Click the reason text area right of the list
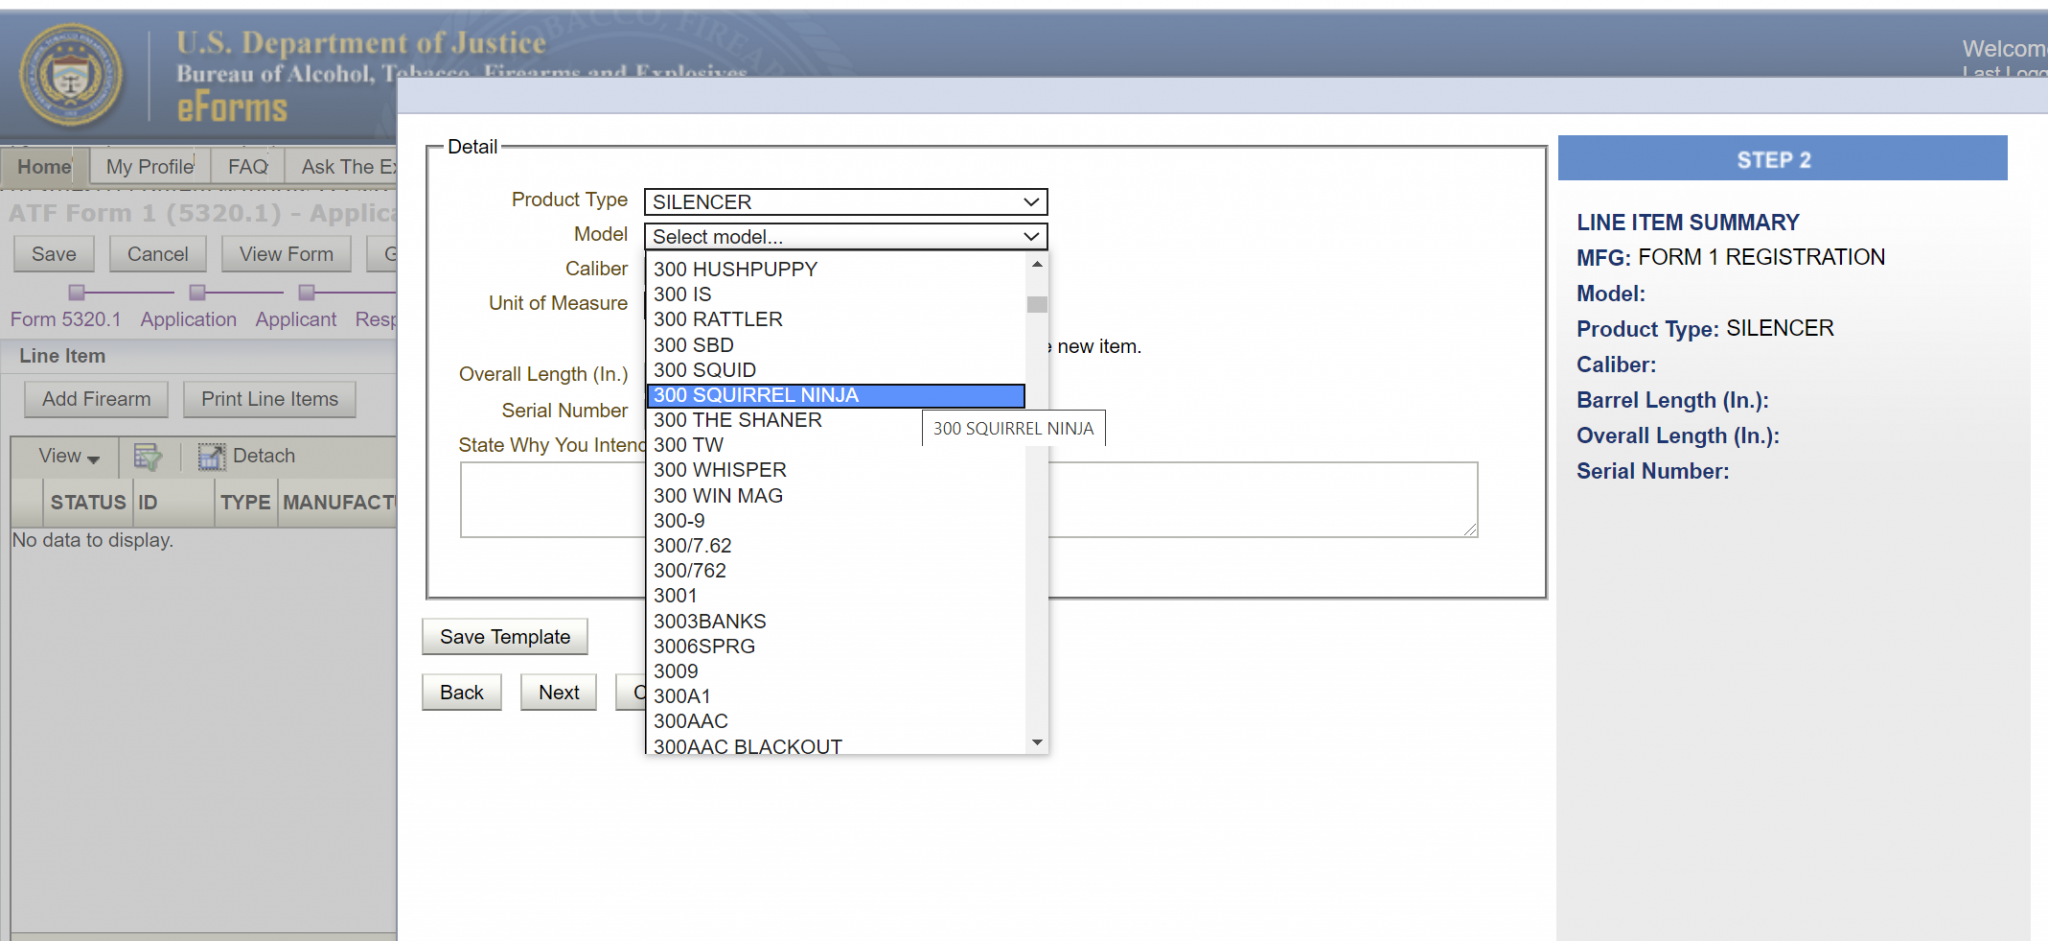 click(1263, 499)
